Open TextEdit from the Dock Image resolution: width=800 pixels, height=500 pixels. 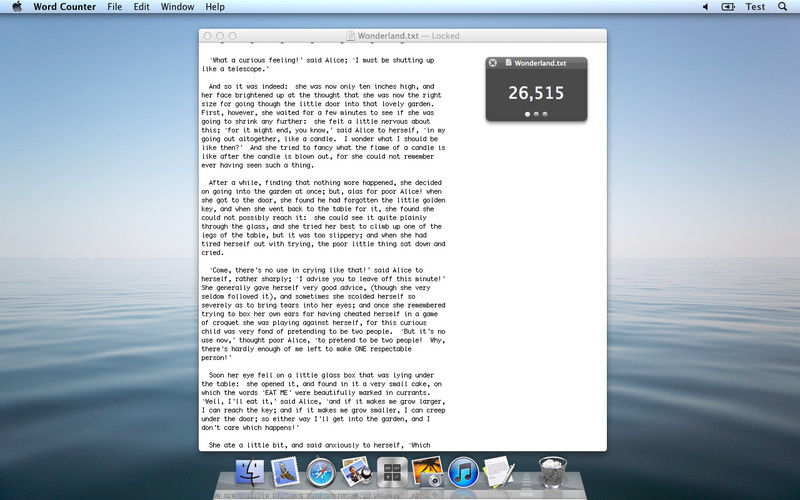click(x=498, y=471)
